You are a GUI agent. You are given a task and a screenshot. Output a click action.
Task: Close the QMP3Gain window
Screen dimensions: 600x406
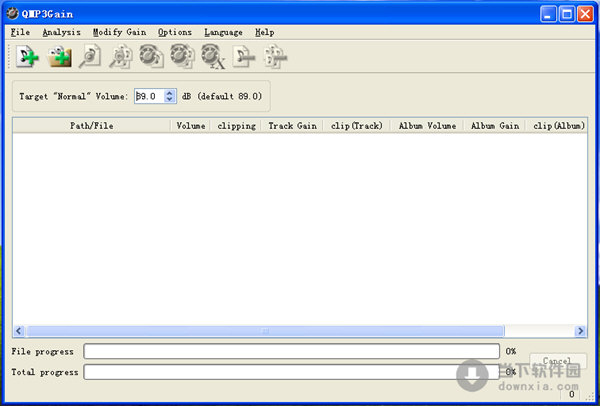585,14
